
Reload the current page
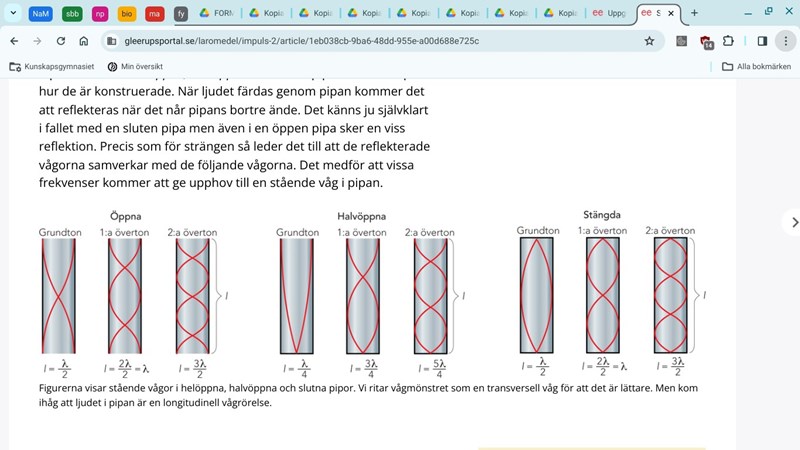(x=61, y=41)
